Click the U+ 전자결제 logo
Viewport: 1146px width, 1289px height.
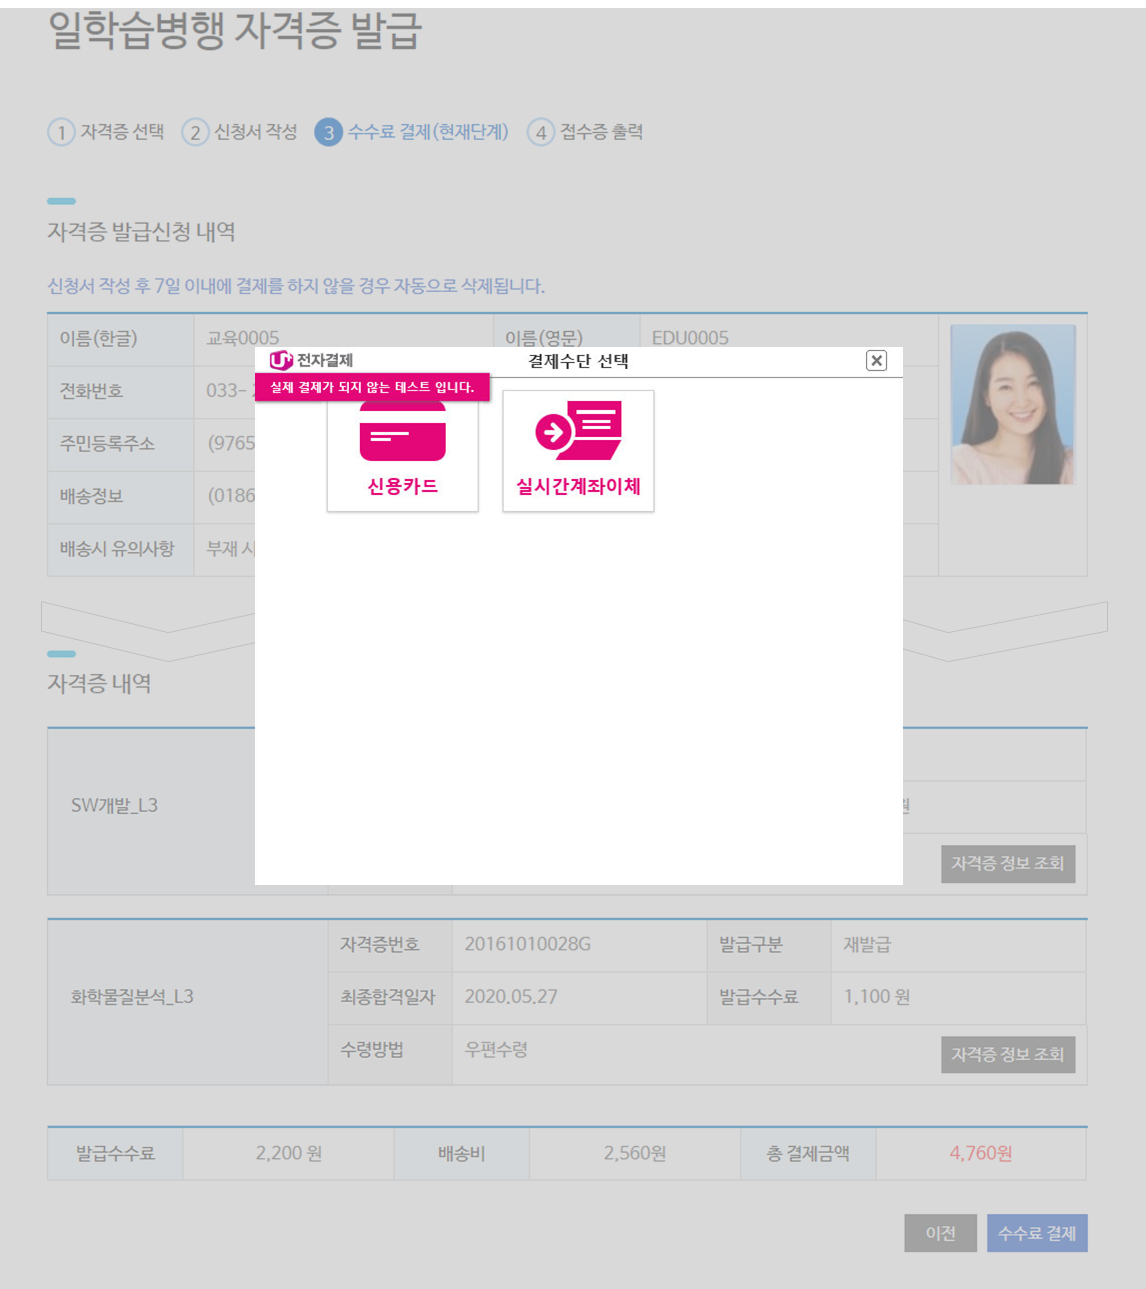tap(311, 360)
